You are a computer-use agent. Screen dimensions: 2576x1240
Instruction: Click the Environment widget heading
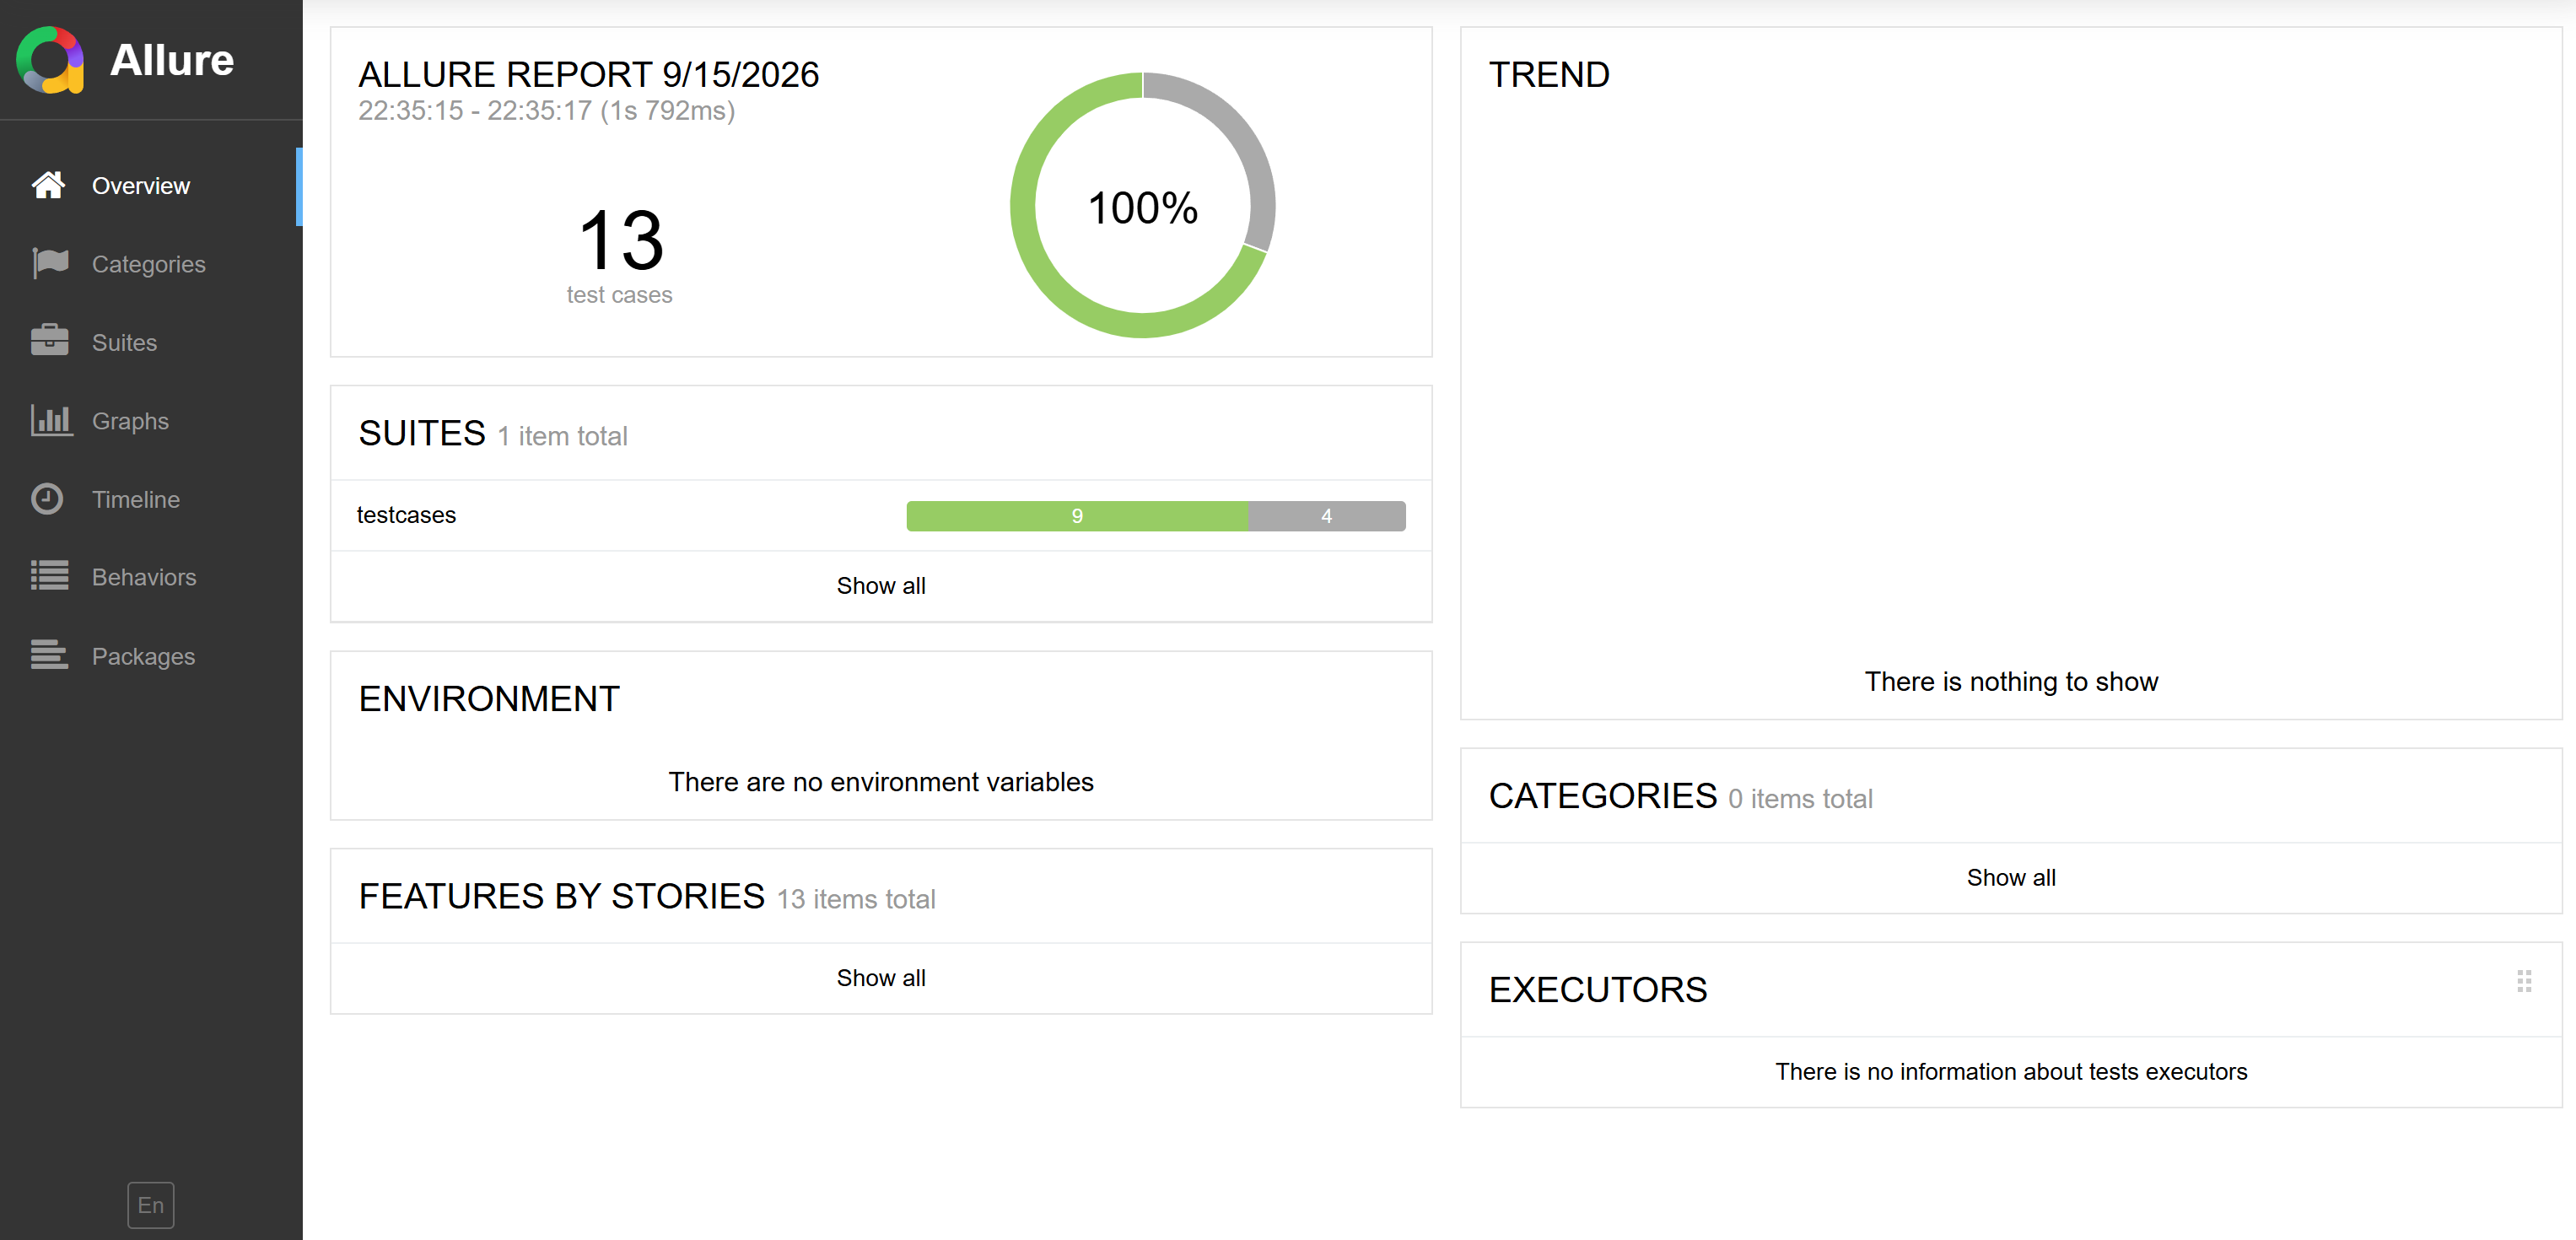tap(490, 699)
